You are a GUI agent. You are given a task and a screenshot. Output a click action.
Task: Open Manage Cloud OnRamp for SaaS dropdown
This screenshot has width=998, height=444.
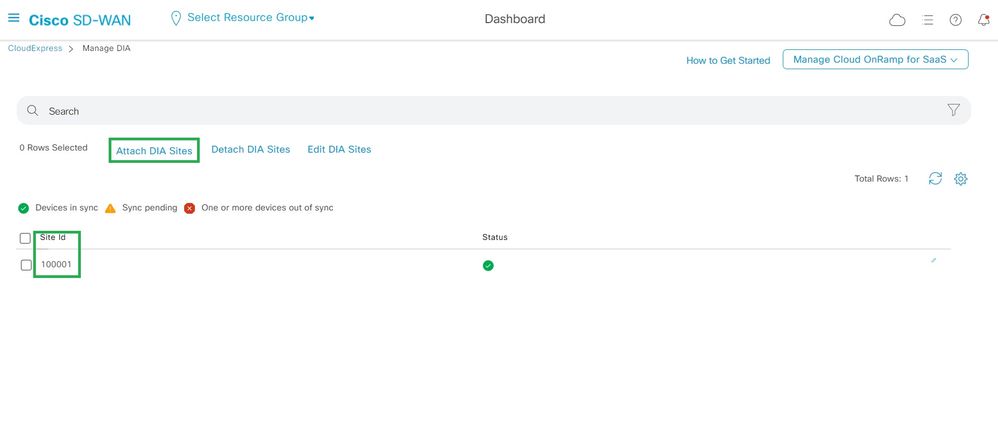pyautogui.click(x=875, y=60)
